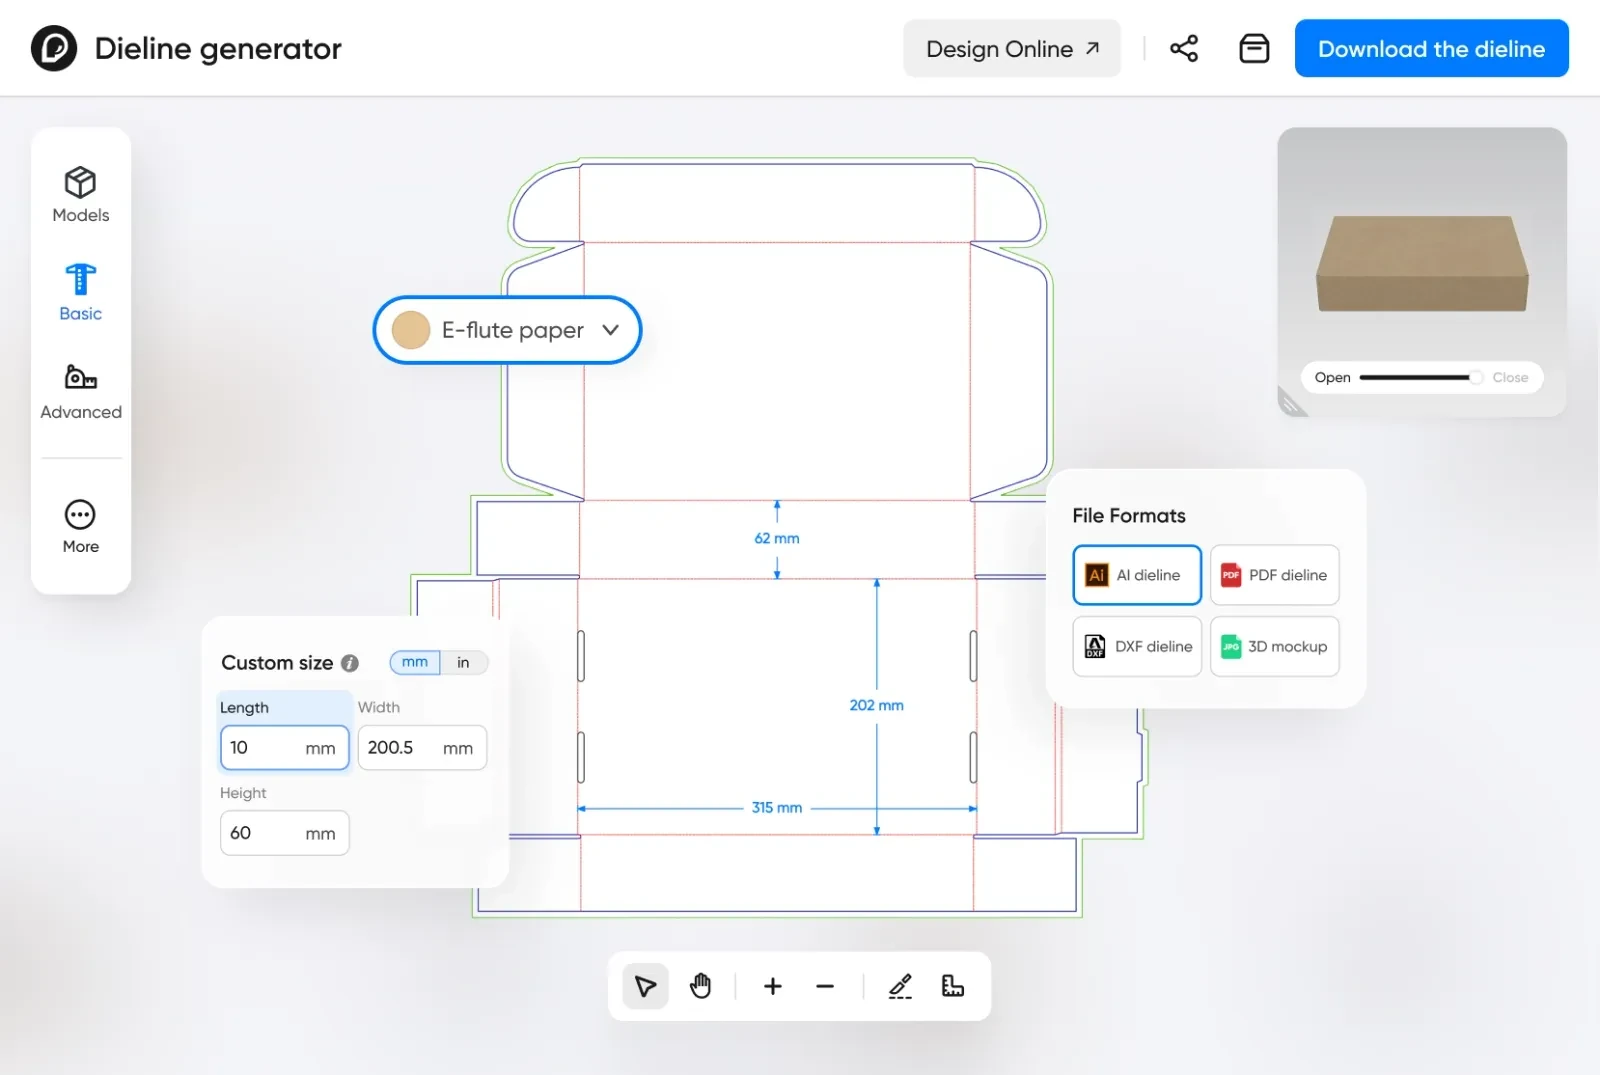Open the Models panel

click(80, 193)
